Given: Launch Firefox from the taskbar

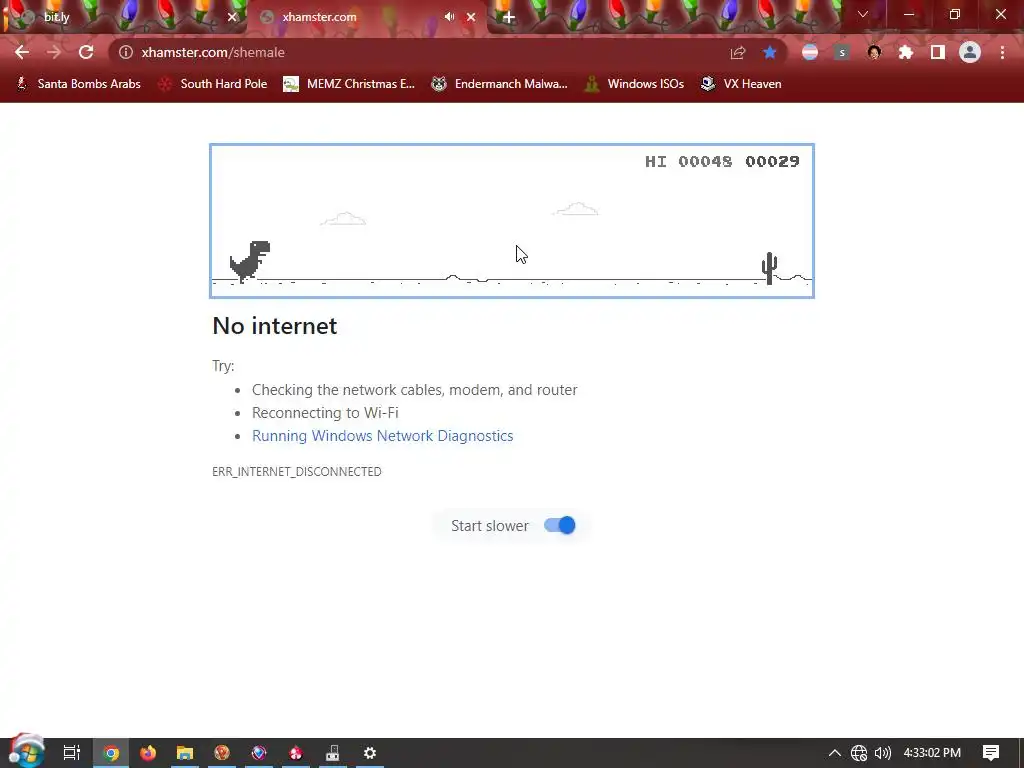Looking at the screenshot, I should point(148,753).
